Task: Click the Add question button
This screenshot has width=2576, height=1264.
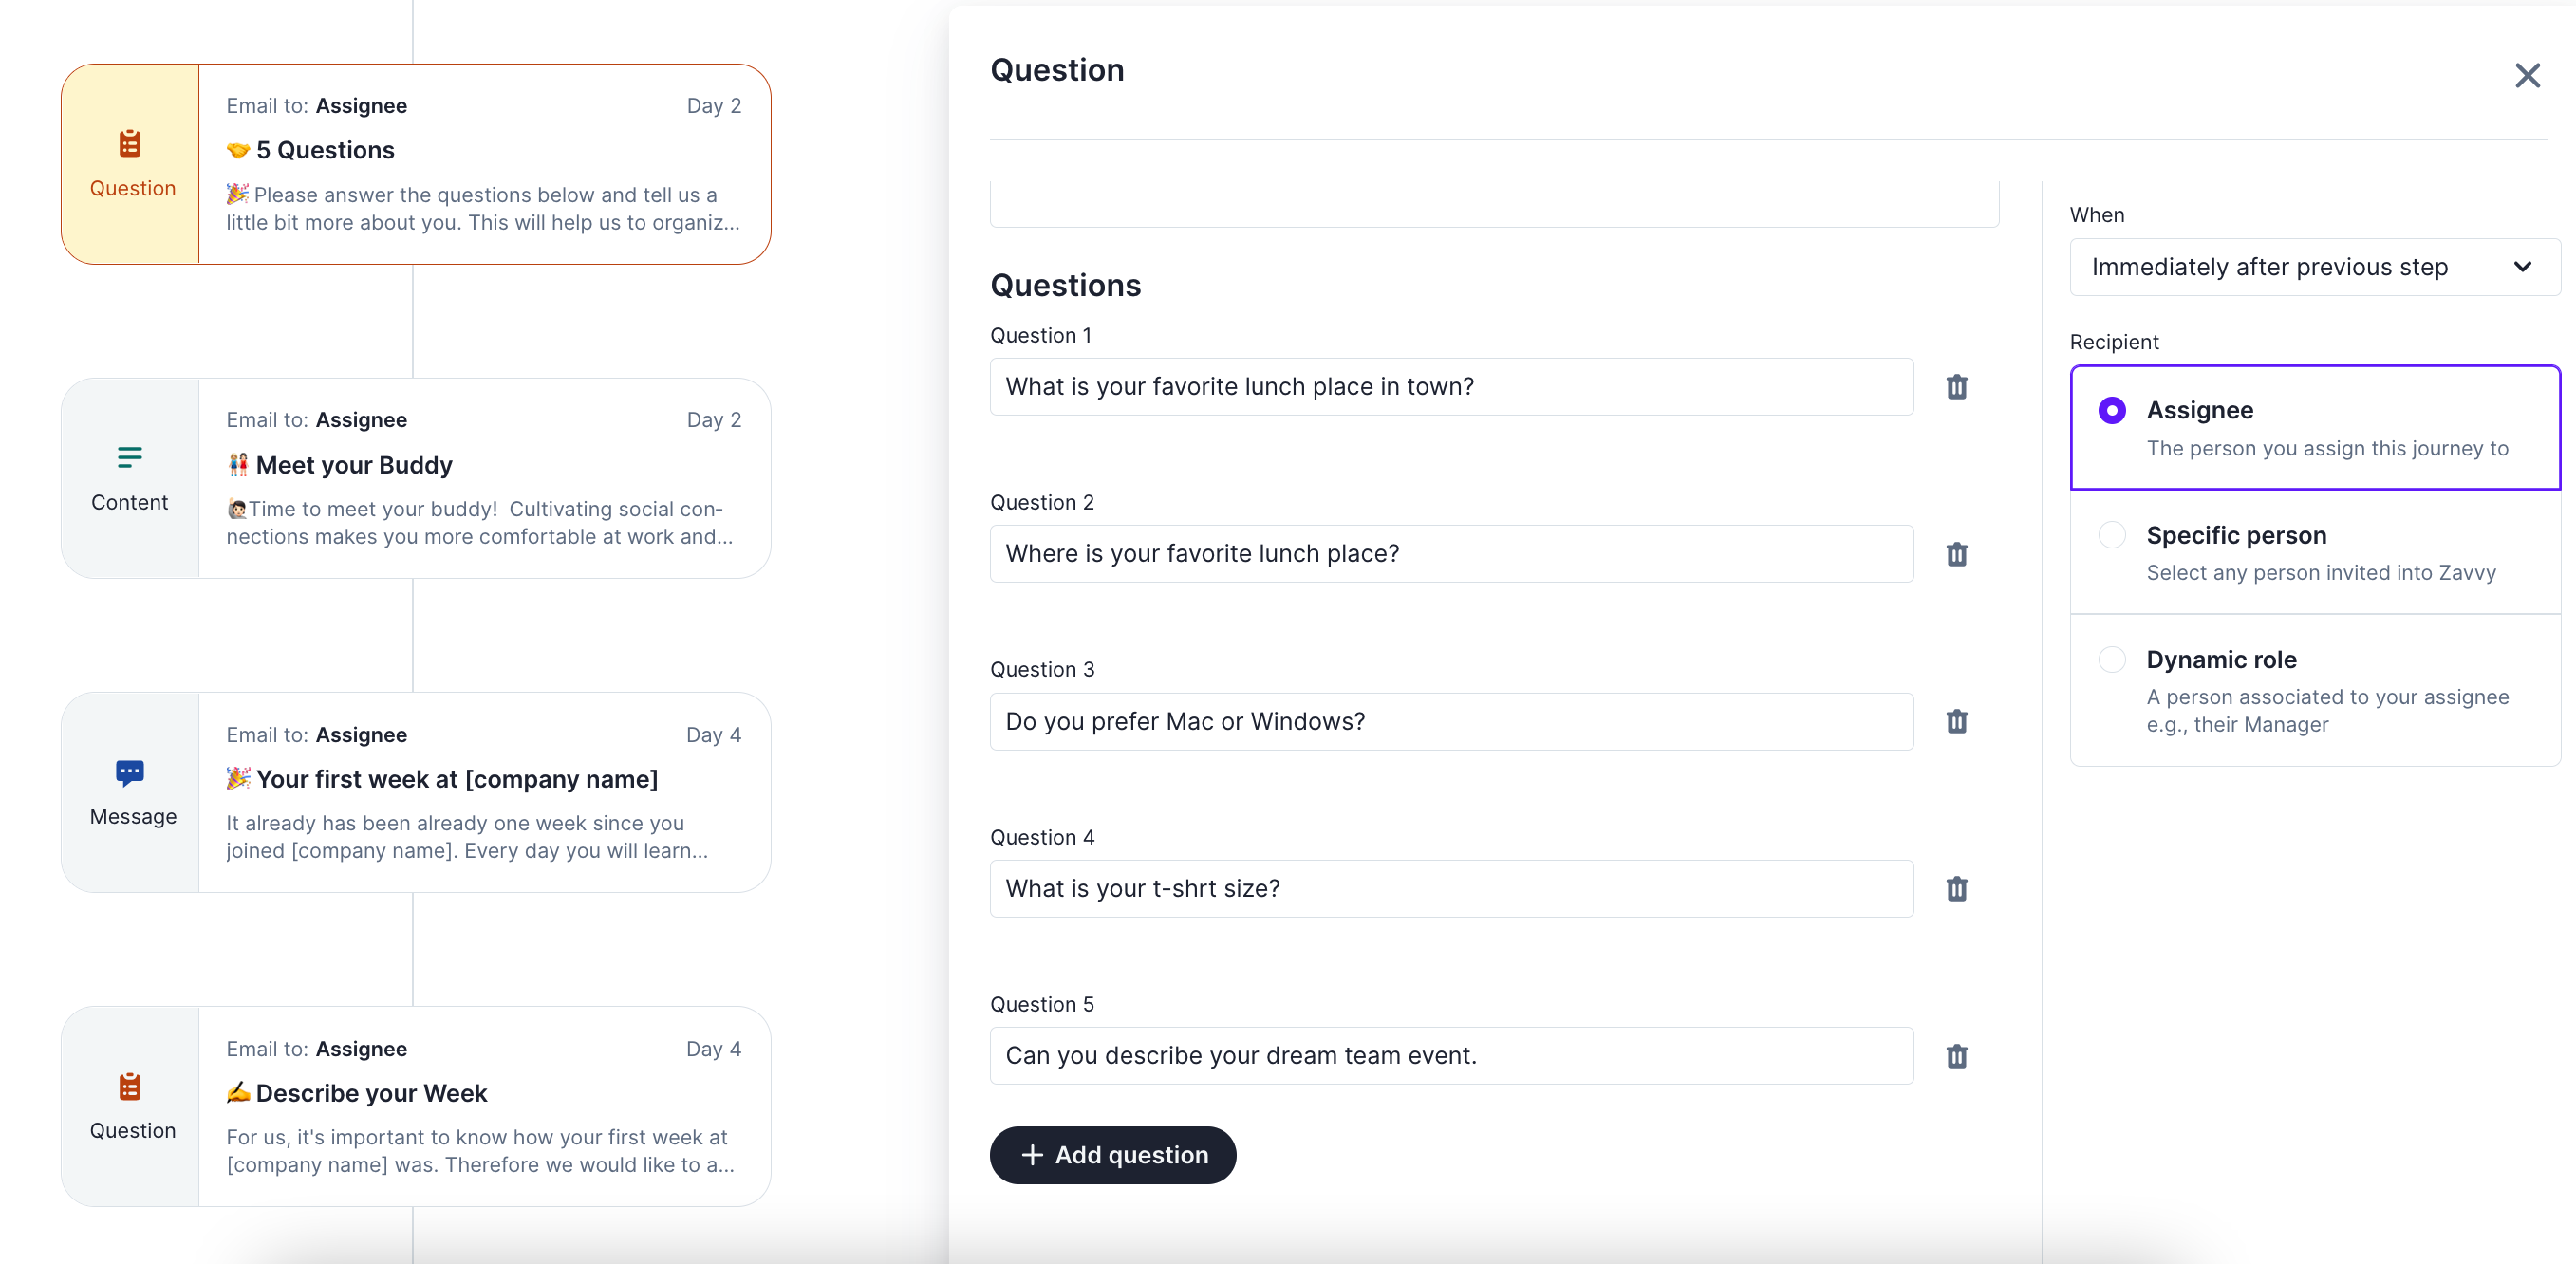Action: (1113, 1155)
